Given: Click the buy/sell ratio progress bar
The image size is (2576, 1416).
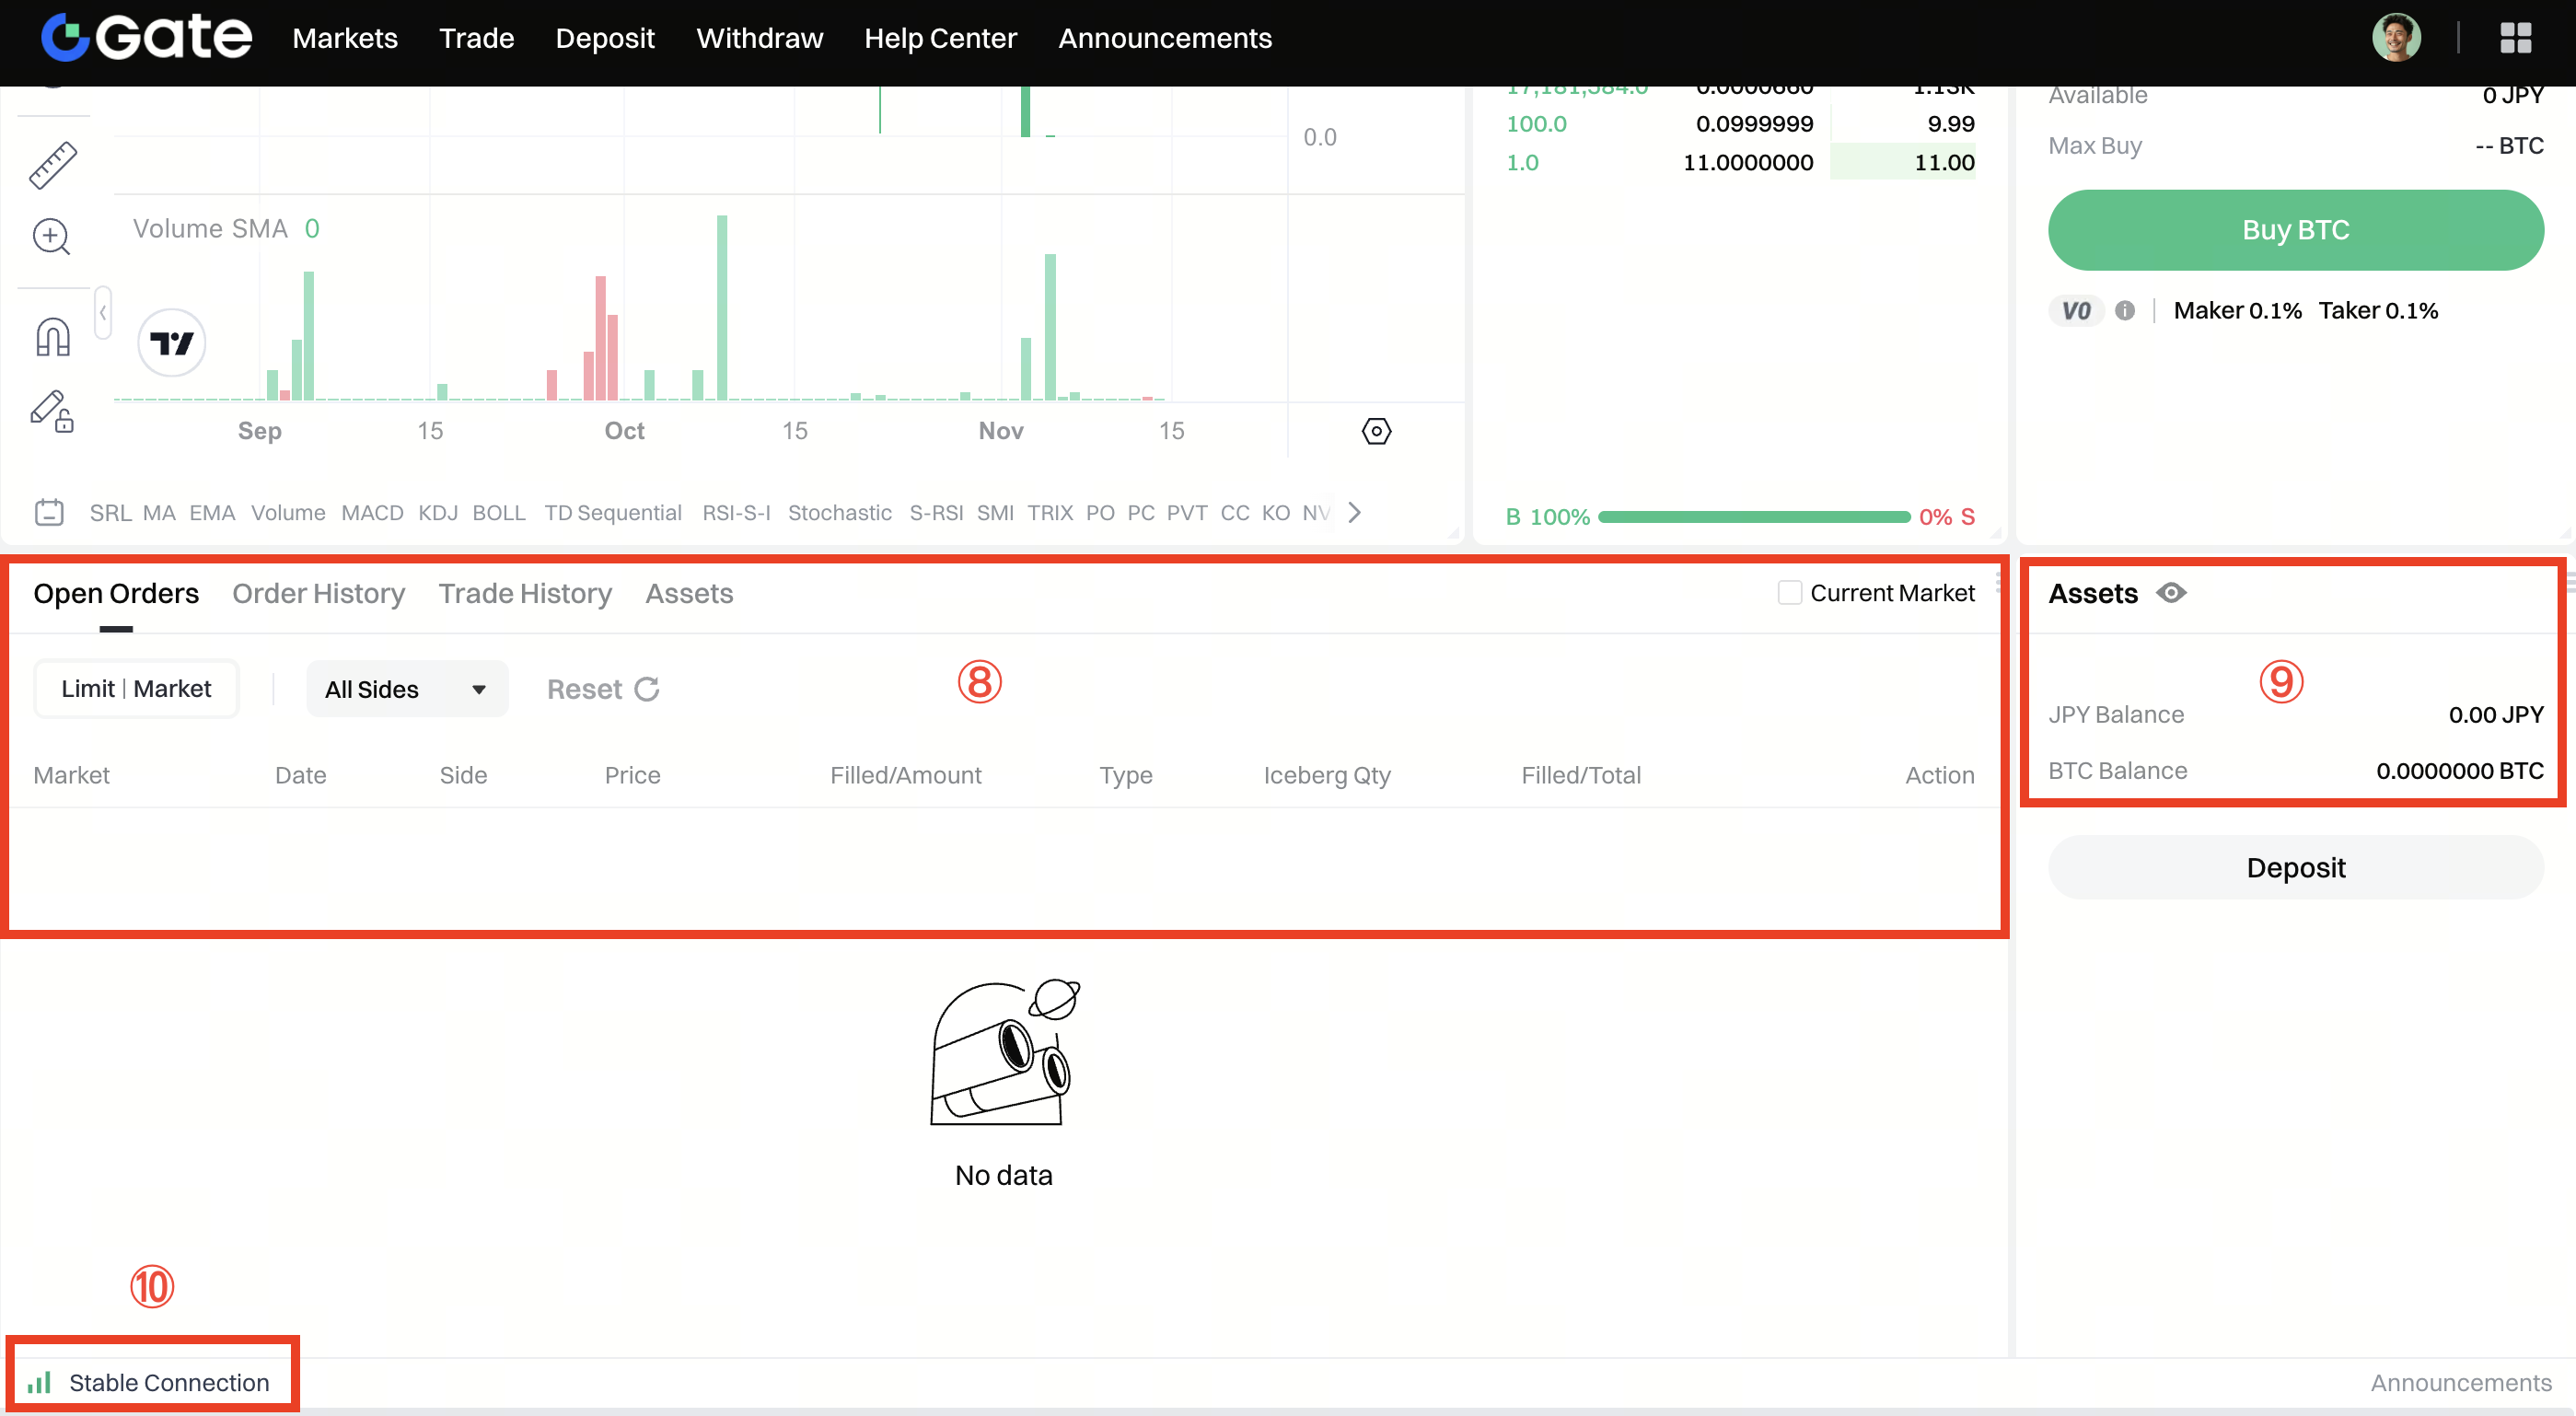Looking at the screenshot, I should (x=1753, y=517).
